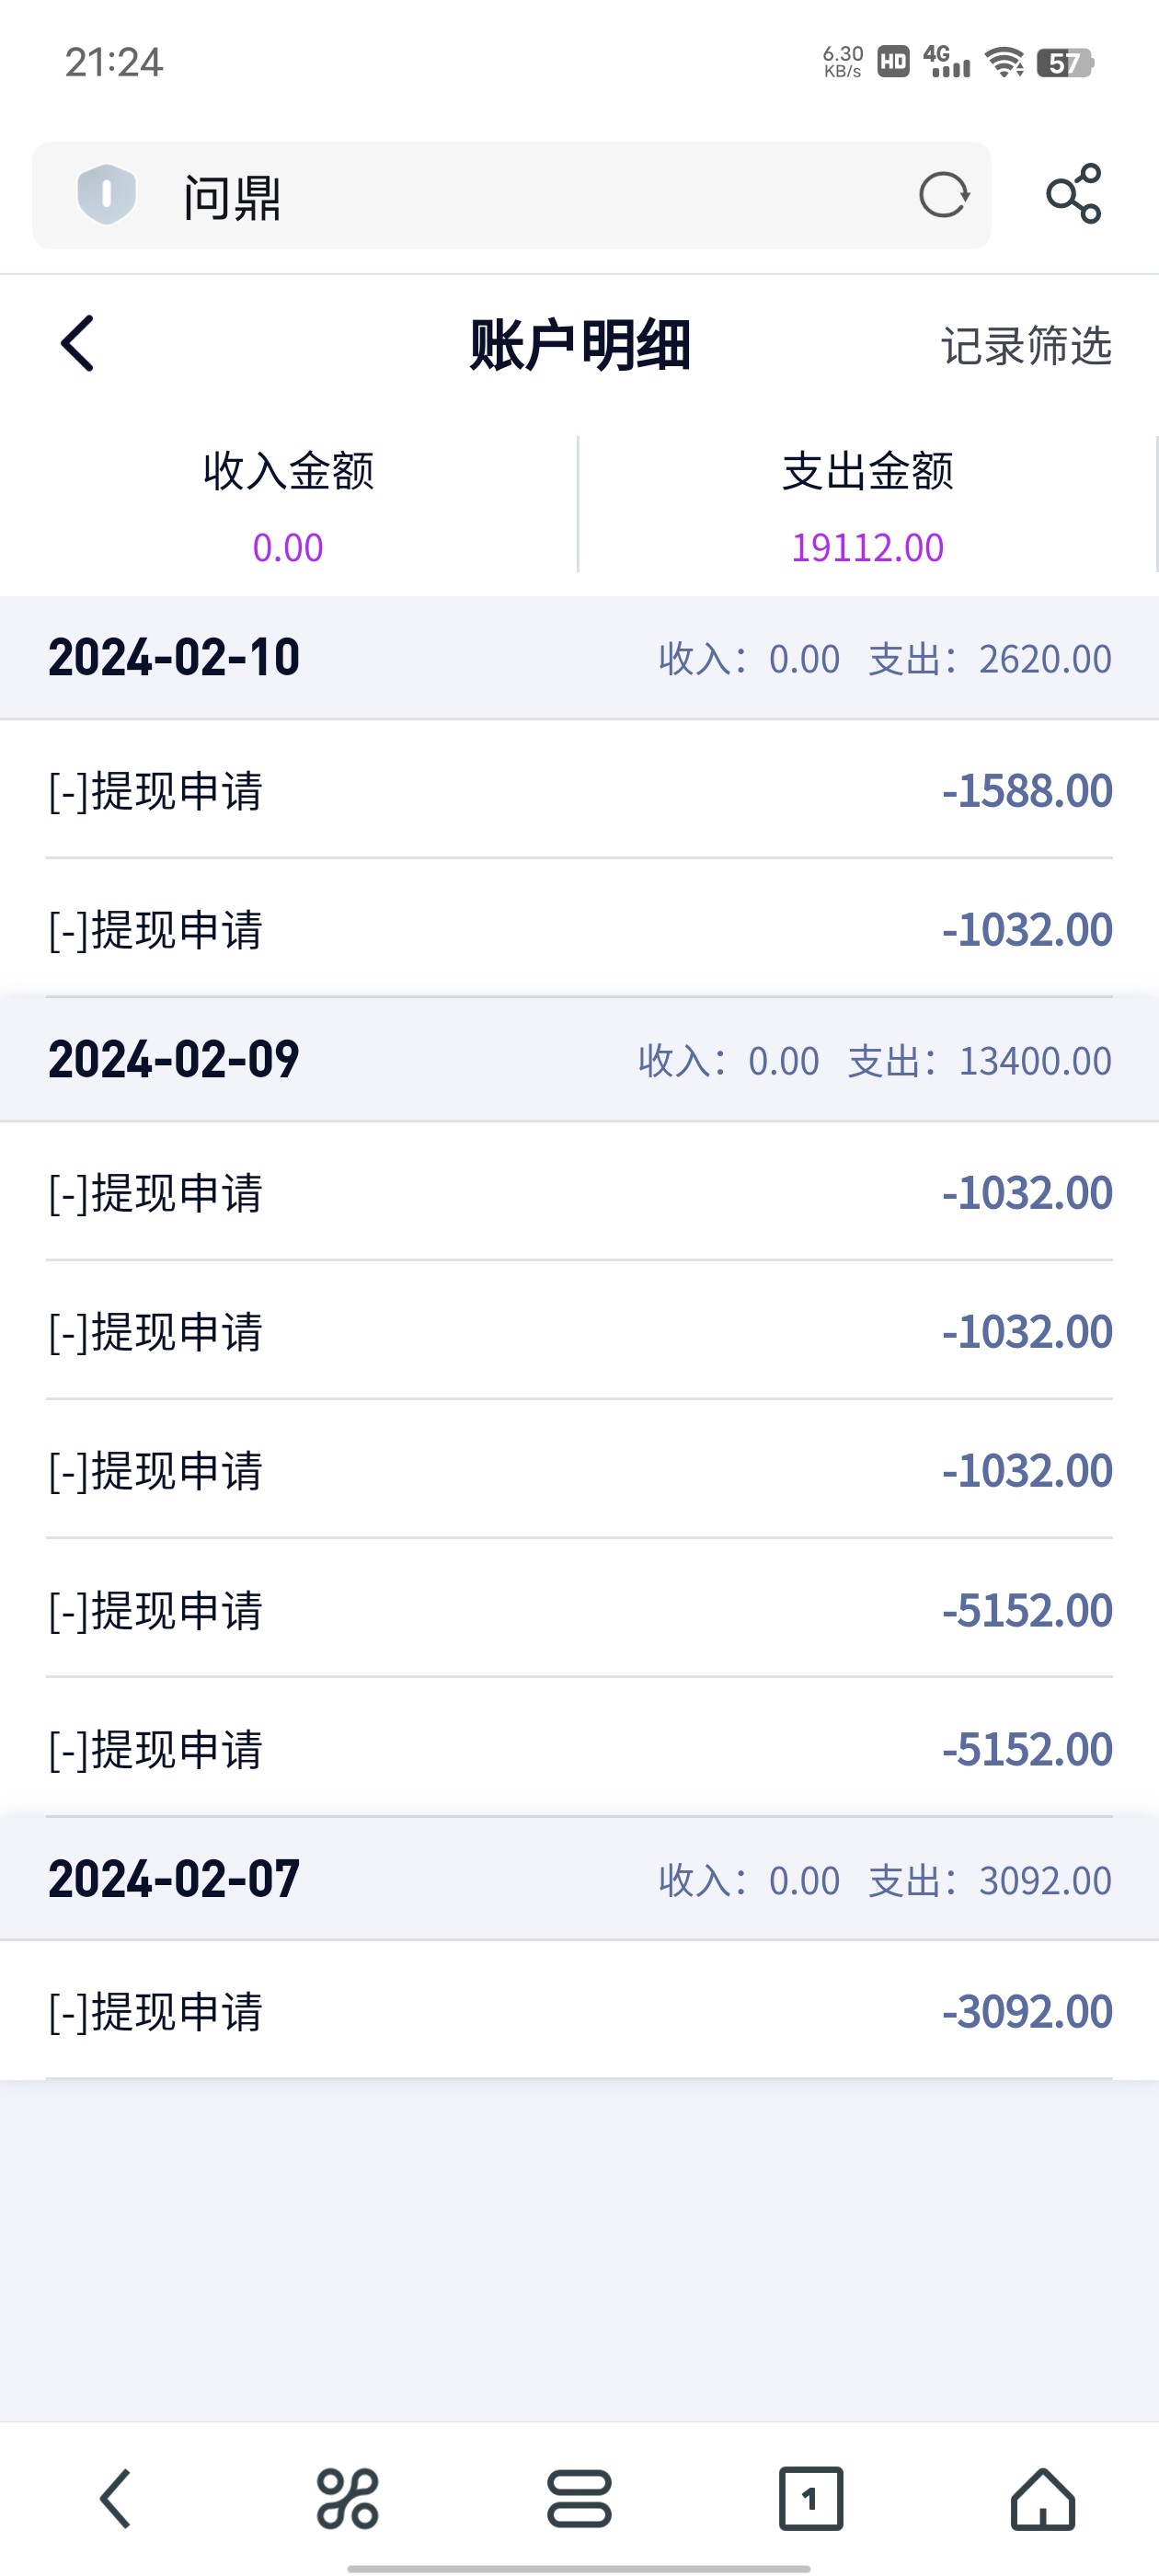Select the 支出金额 summary tab
1159x2576 pixels.
coord(867,506)
